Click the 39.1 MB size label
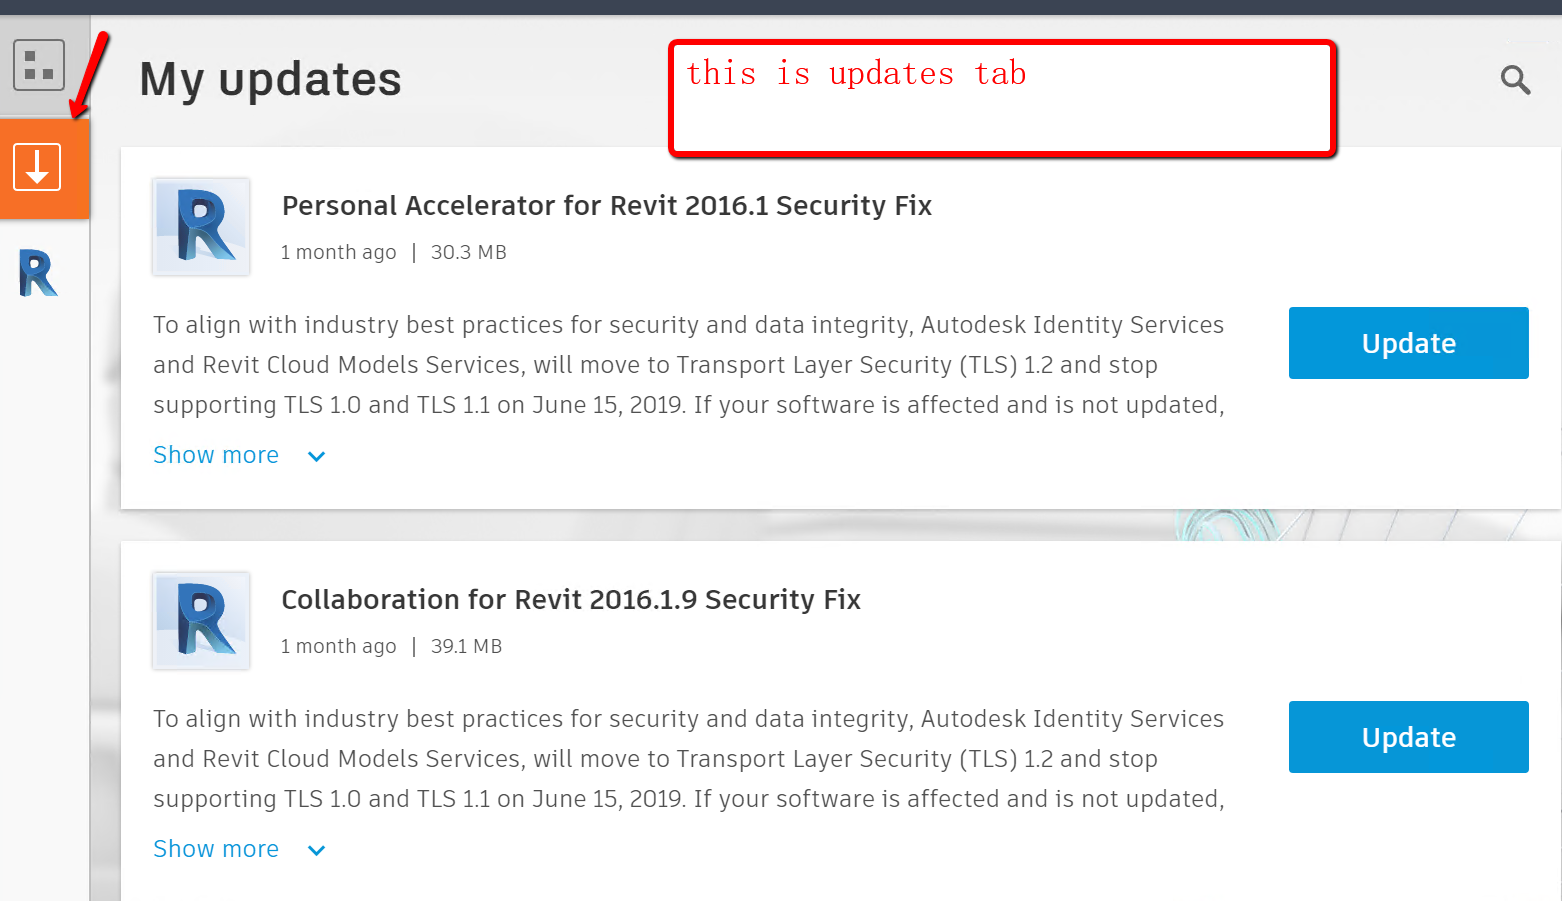The height and width of the screenshot is (901, 1562). [x=467, y=647]
